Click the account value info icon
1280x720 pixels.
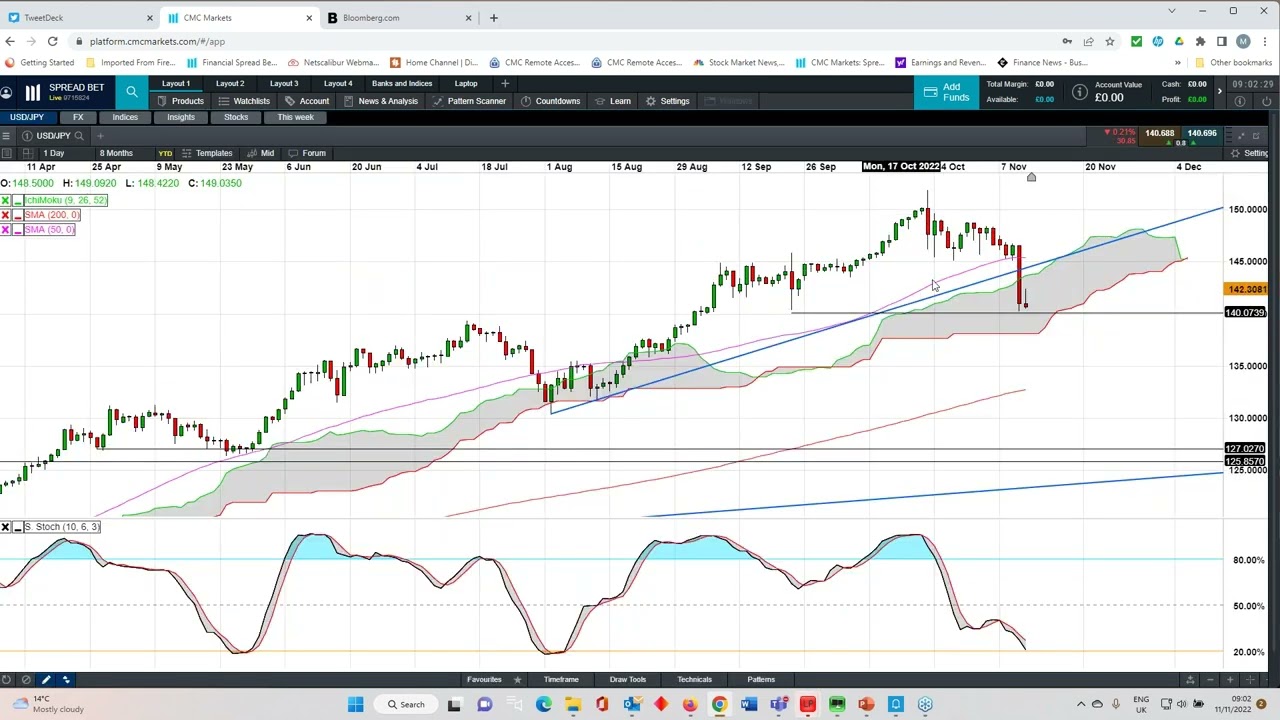click(x=1080, y=92)
